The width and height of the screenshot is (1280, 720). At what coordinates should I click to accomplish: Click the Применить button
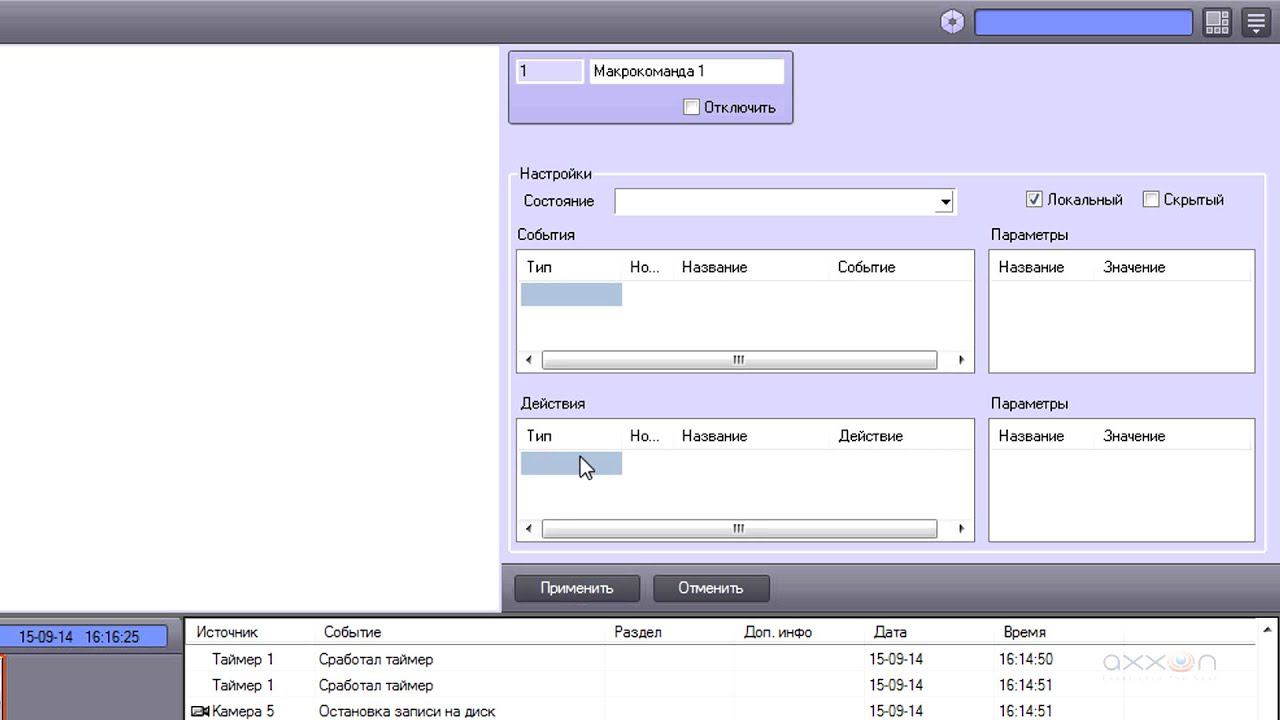[577, 588]
